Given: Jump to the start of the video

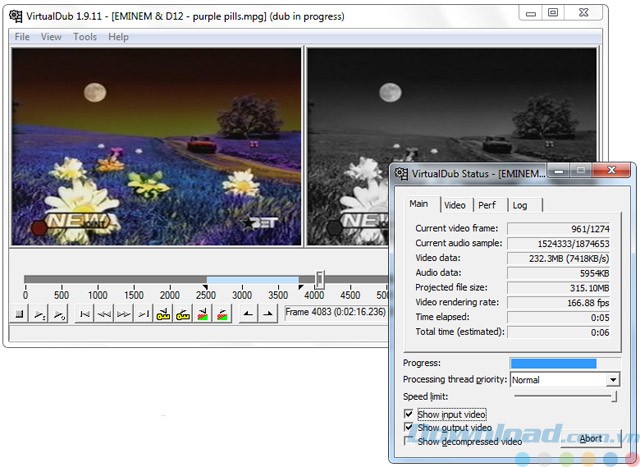Looking at the screenshot, I should [86, 314].
